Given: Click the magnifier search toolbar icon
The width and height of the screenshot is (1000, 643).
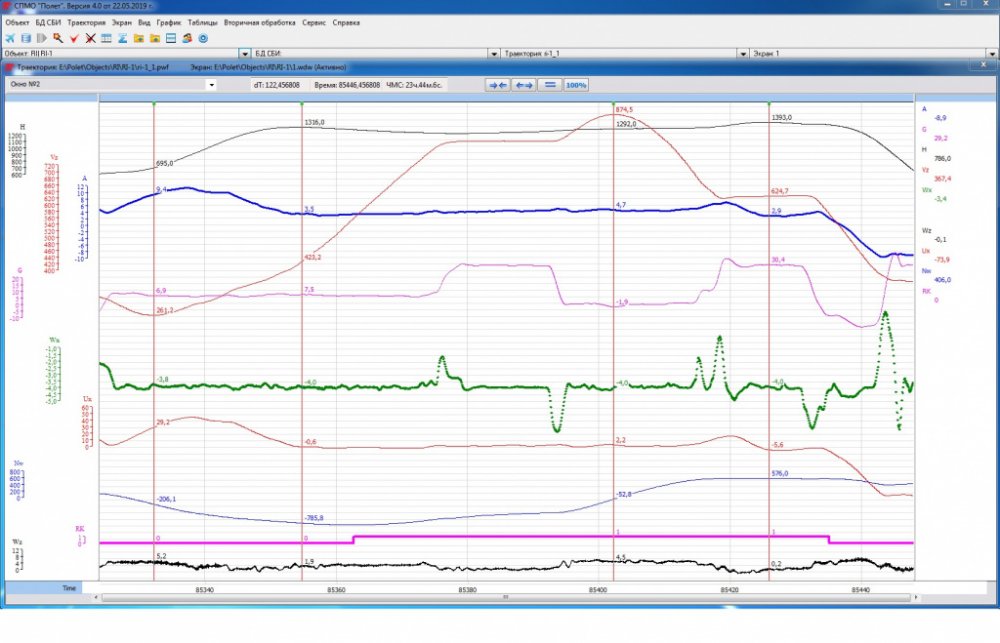Looking at the screenshot, I should point(58,38).
